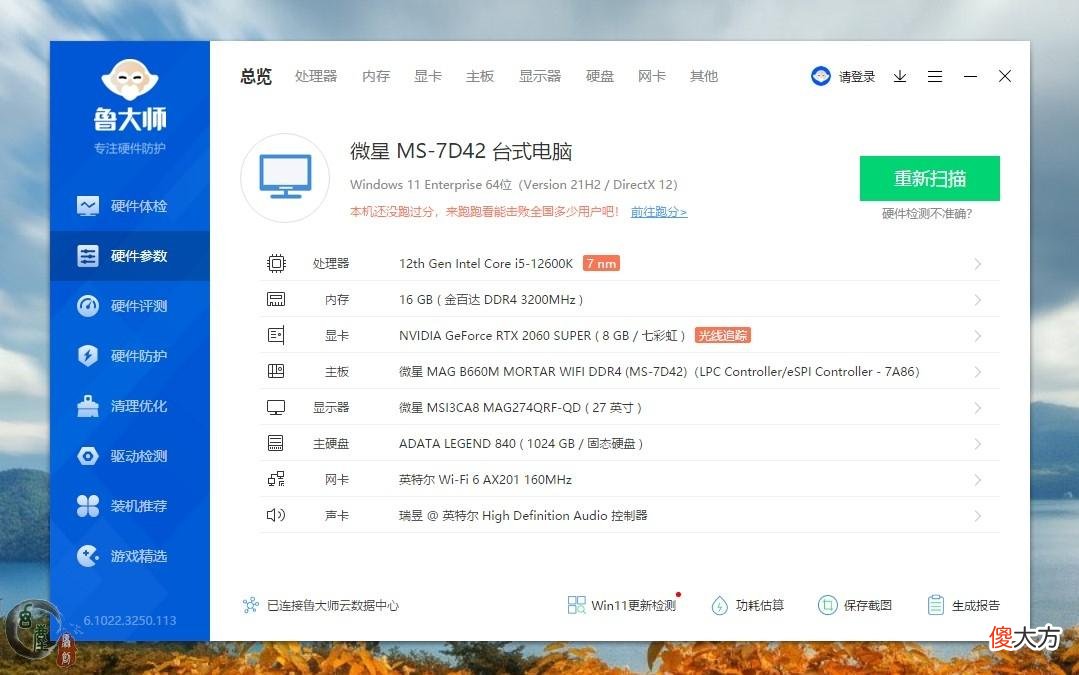Image resolution: width=1079 pixels, height=675 pixels.
Task: Switch to the 硬盘 tab
Action: (x=599, y=76)
